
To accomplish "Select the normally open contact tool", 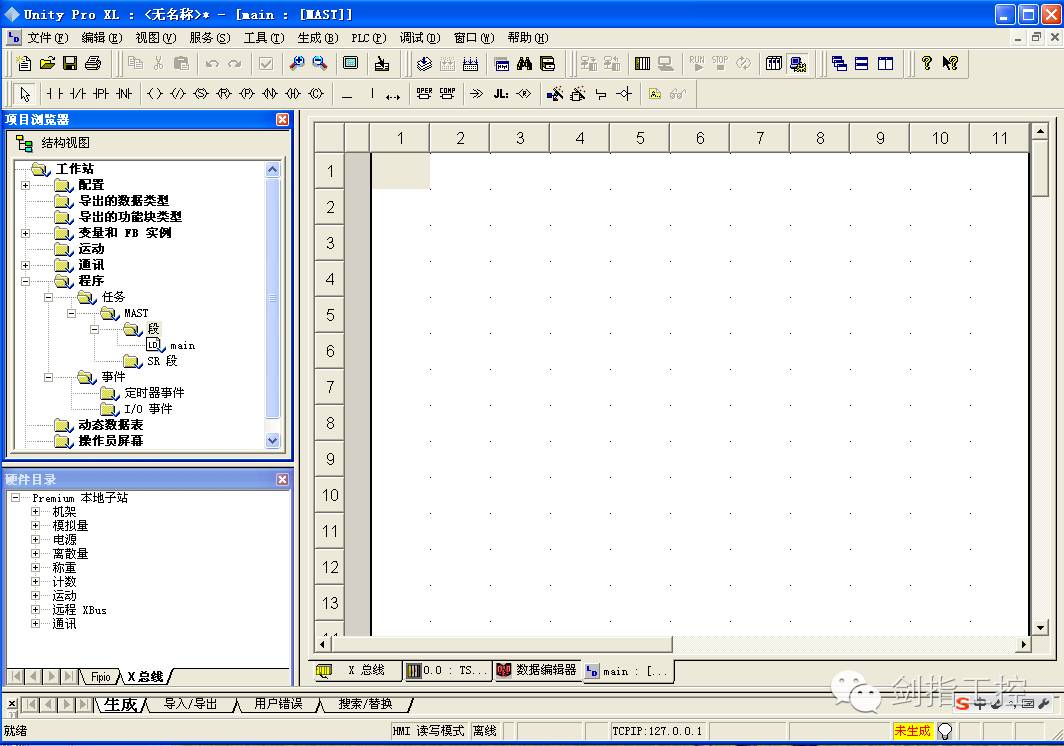I will tap(54, 94).
